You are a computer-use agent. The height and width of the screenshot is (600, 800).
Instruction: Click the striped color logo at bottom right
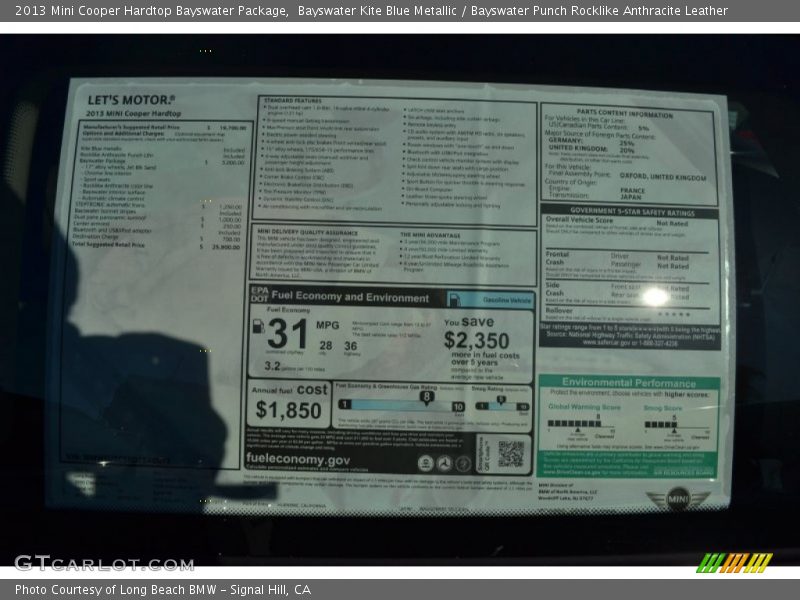click(x=735, y=562)
